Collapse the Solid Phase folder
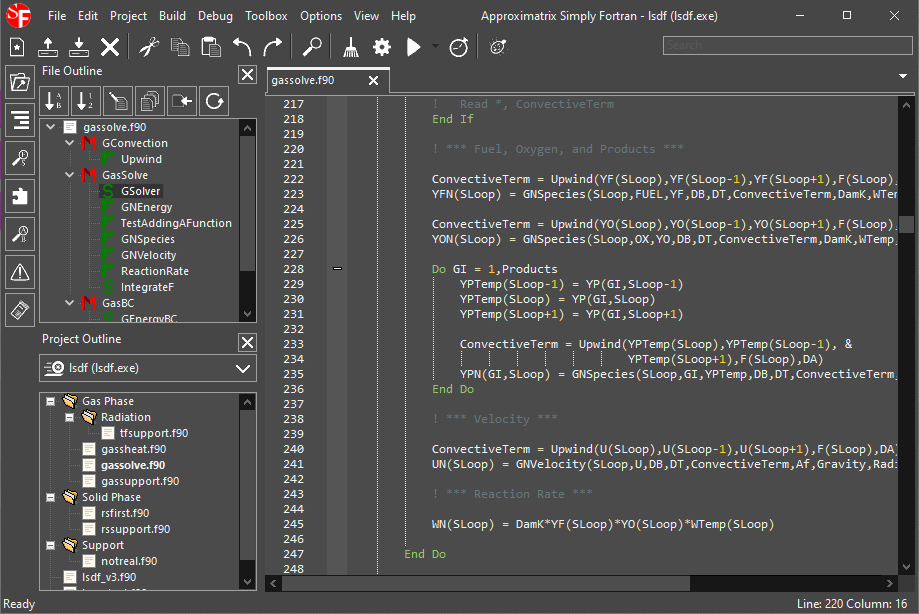 (x=49, y=497)
